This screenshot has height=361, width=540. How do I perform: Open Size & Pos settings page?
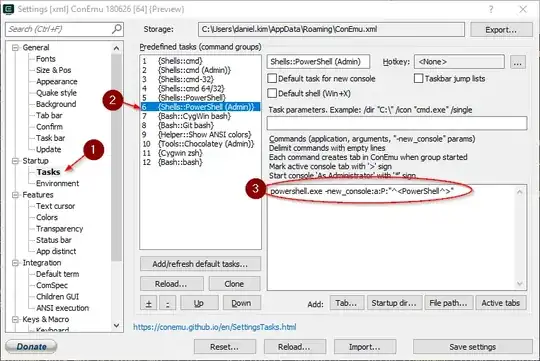tap(54, 70)
